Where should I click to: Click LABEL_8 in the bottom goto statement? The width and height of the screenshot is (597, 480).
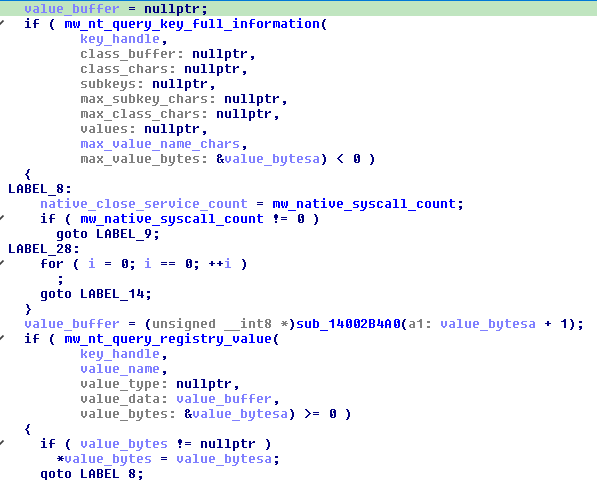pyautogui.click(x=108, y=474)
